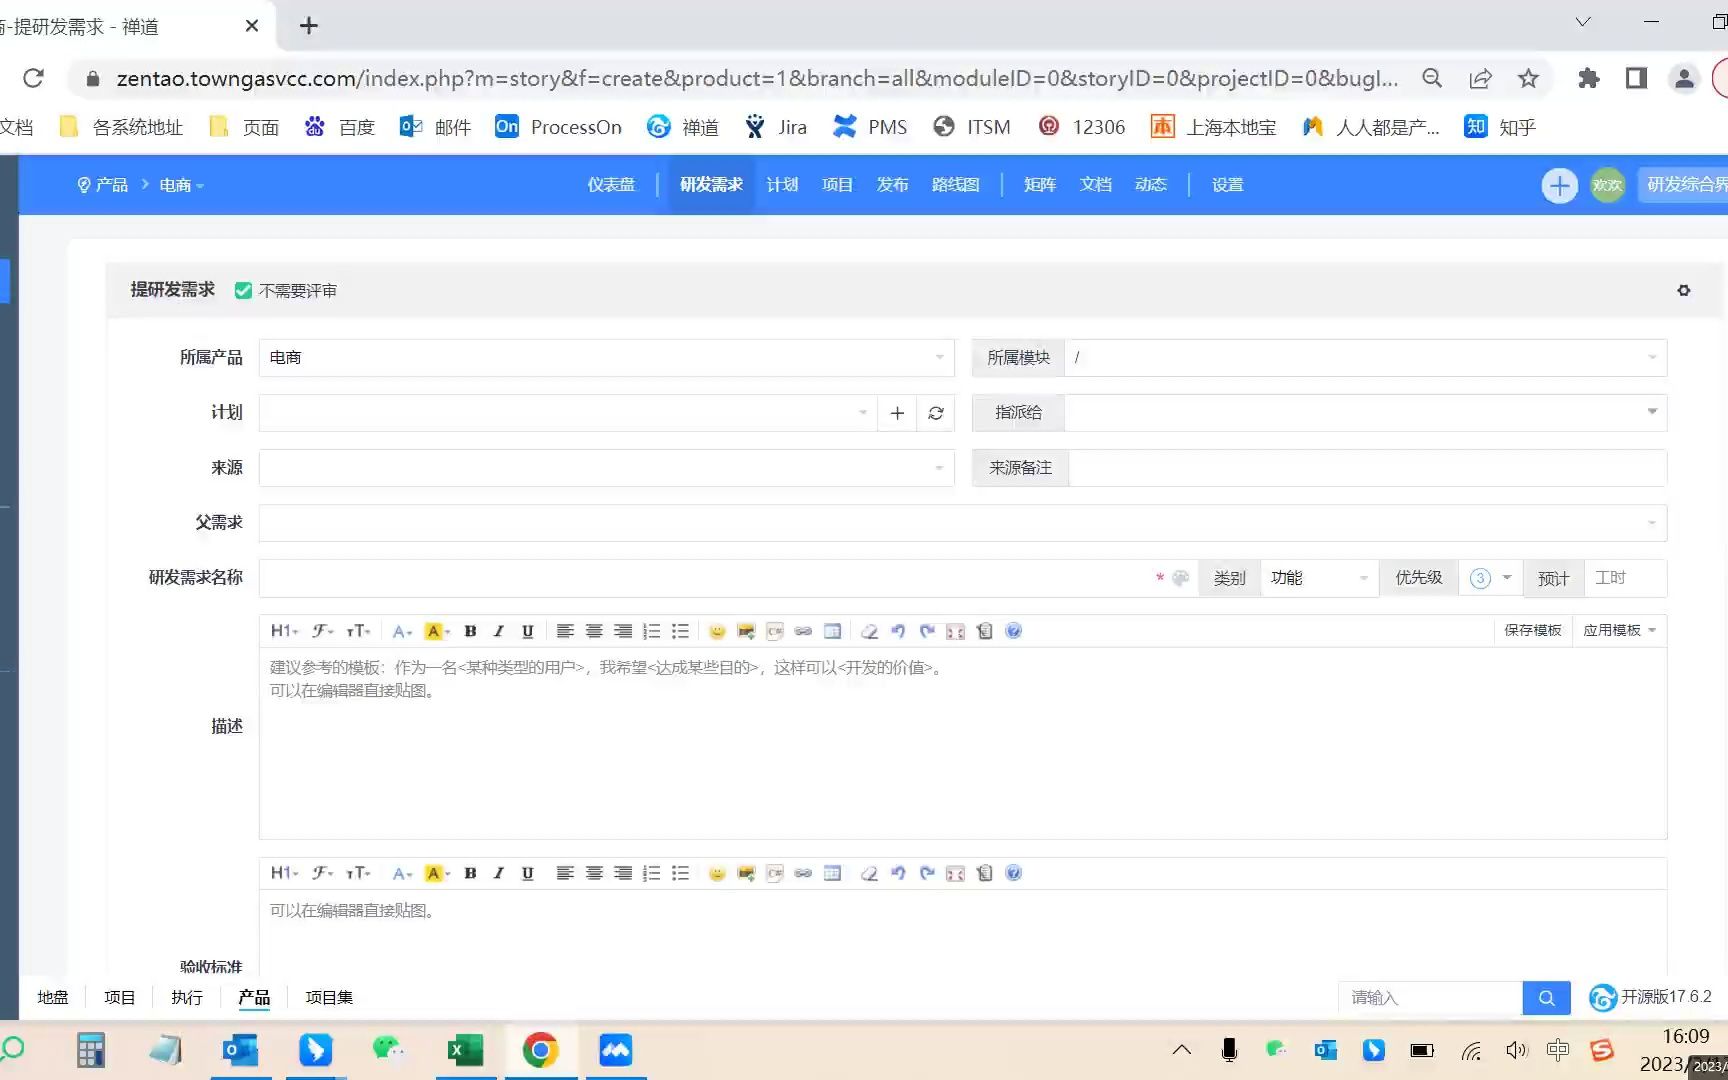This screenshot has height=1080, width=1728.
Task: Open the editor help icon
Action: coord(1013,630)
